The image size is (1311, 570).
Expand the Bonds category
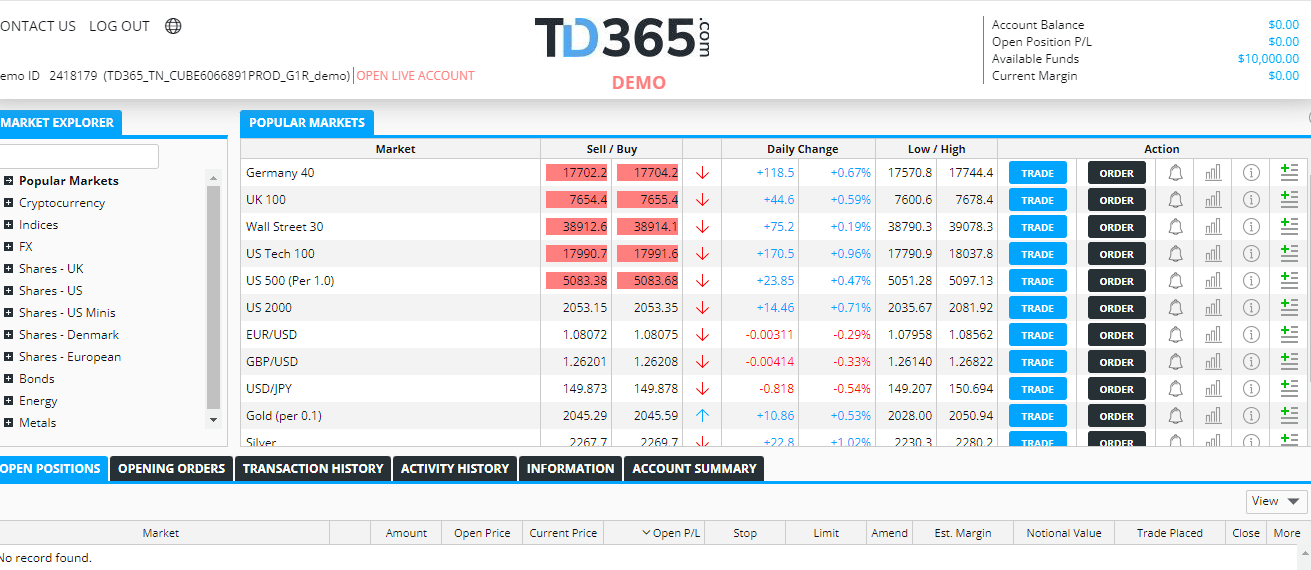click(8, 379)
